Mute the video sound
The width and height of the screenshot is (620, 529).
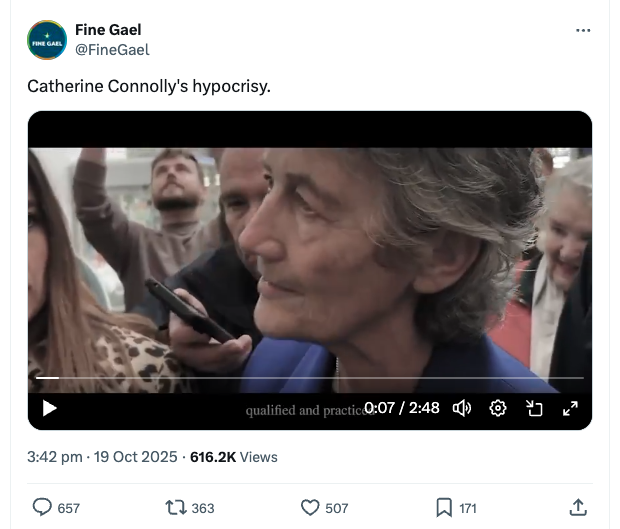click(x=462, y=408)
